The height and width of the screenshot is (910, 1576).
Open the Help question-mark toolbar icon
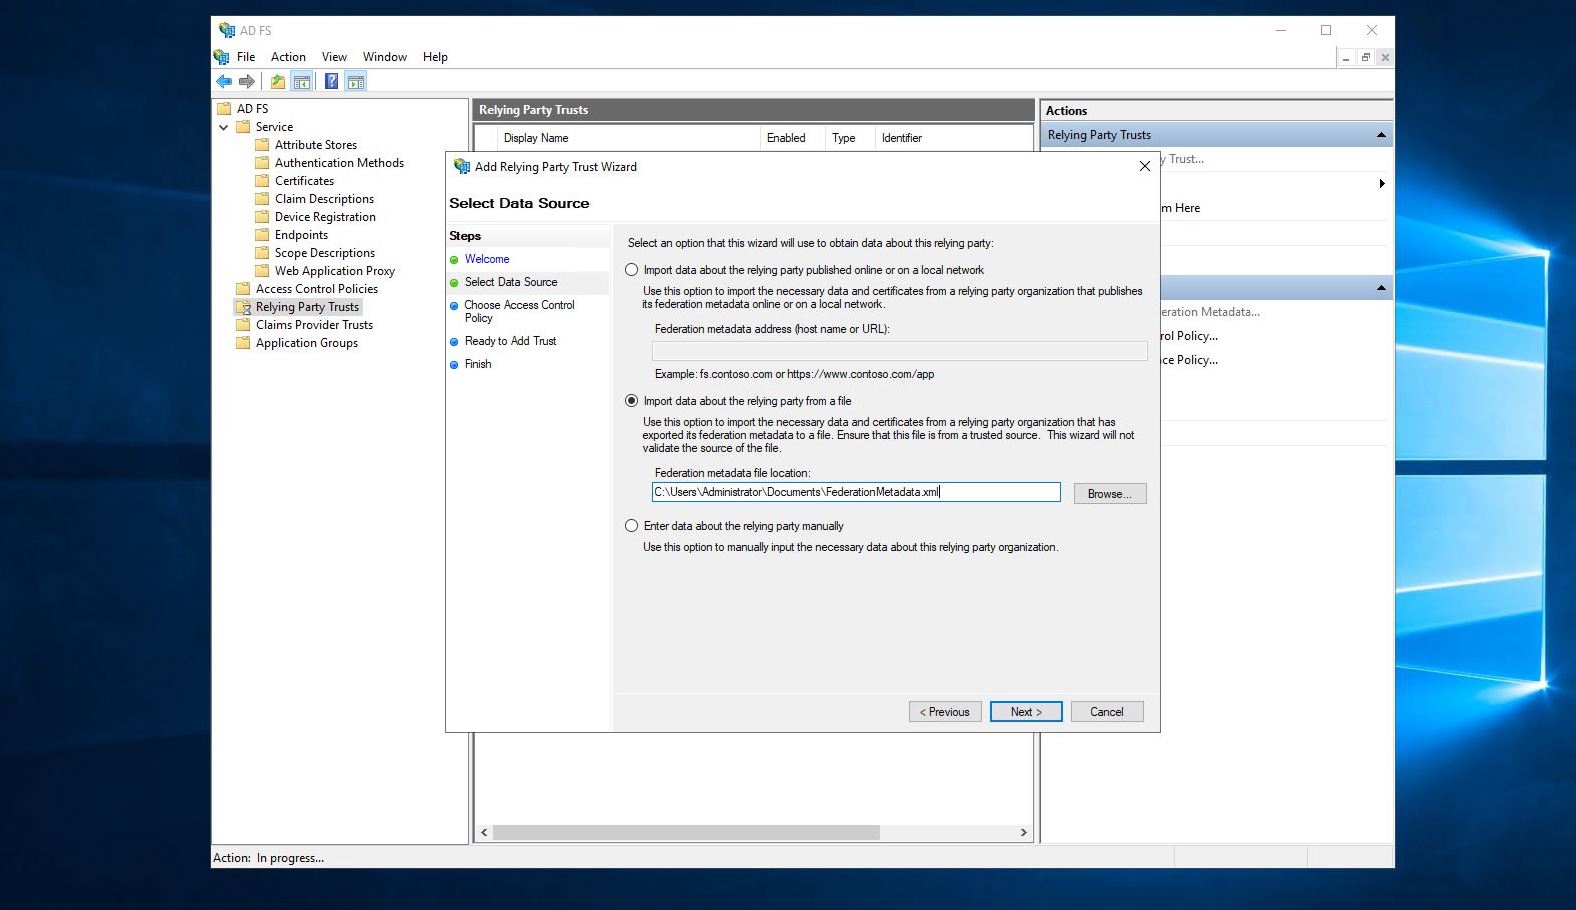tap(331, 81)
